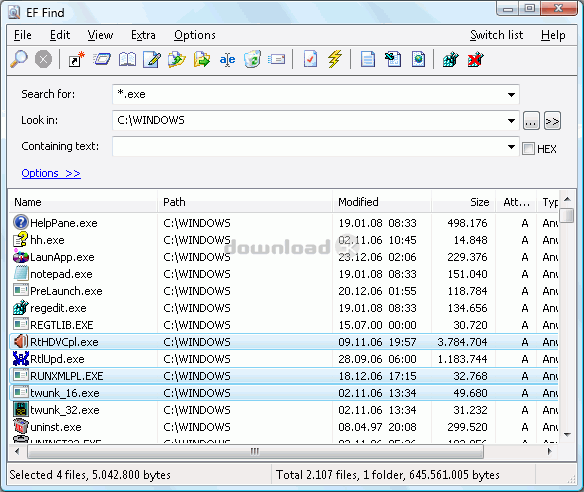Image resolution: width=584 pixels, height=492 pixels.
Task: Click the gray stop search icon
Action: 43,59
